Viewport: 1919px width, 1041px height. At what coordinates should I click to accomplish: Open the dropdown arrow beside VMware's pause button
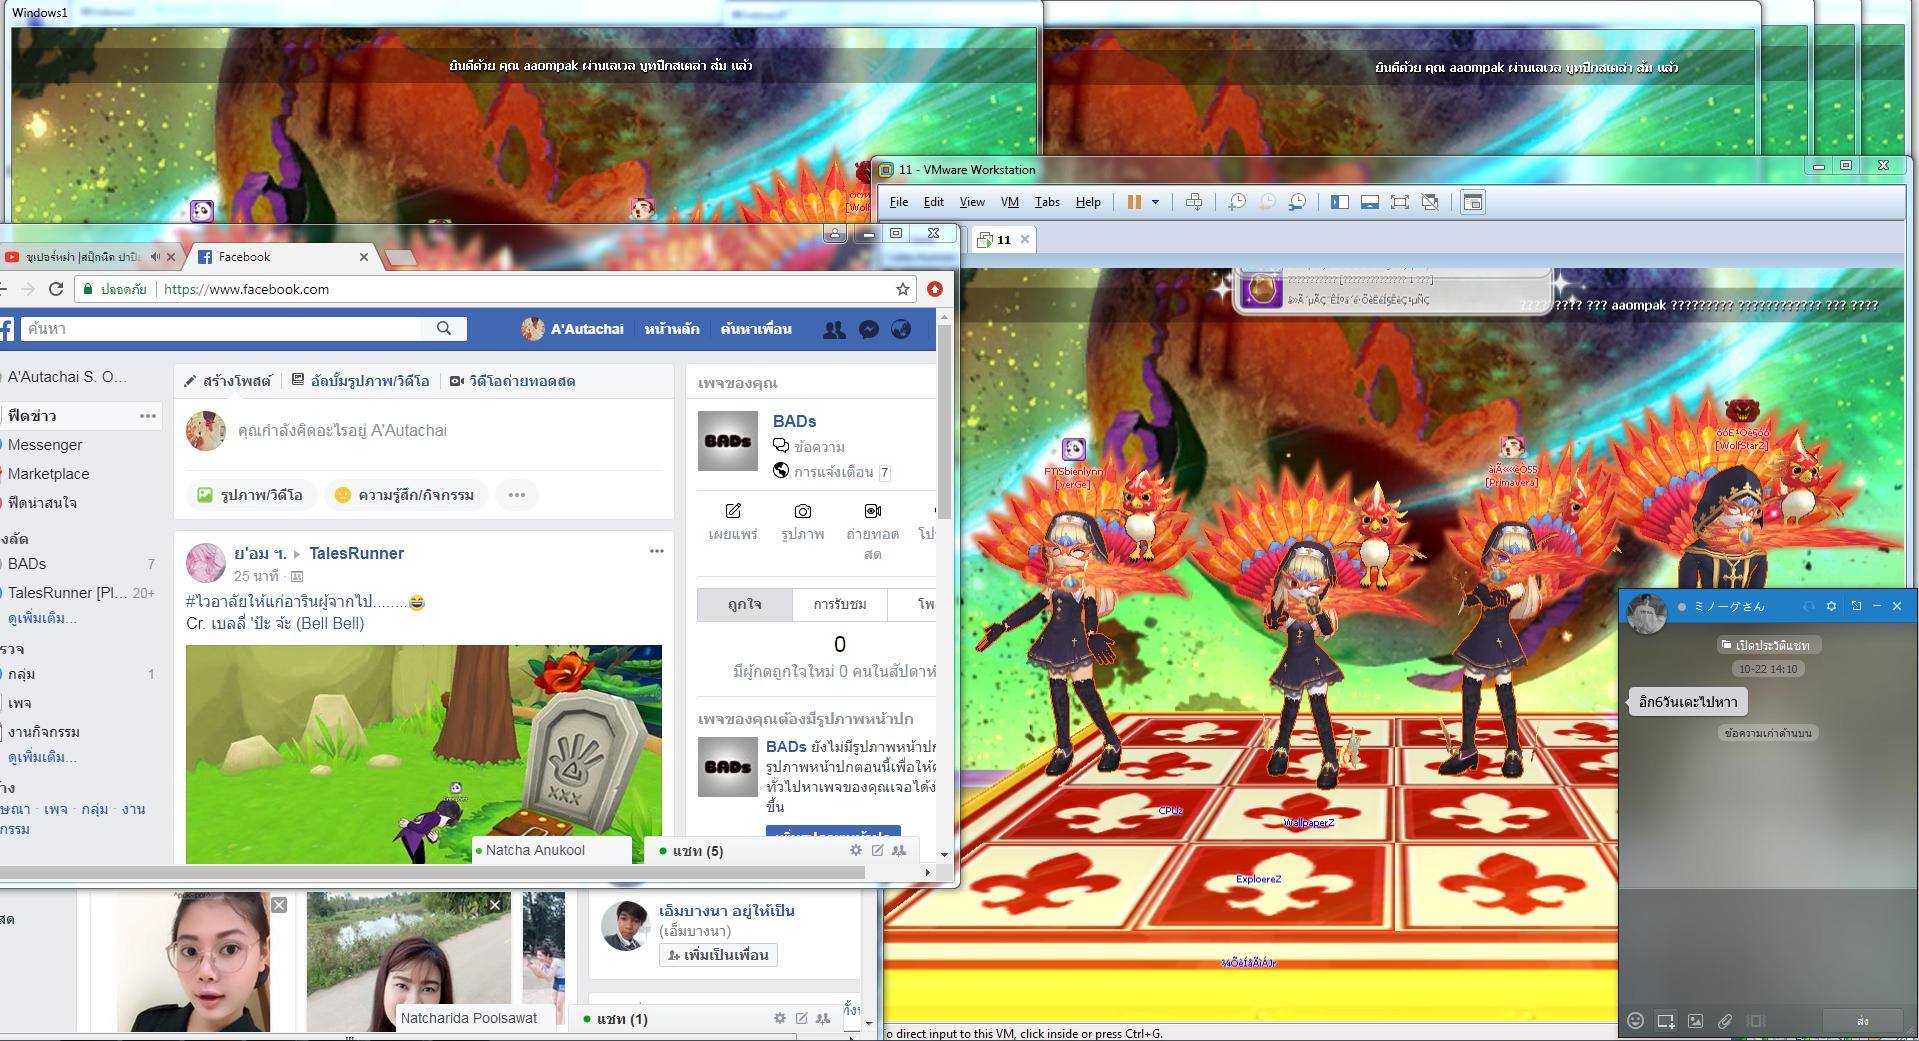tap(1155, 202)
